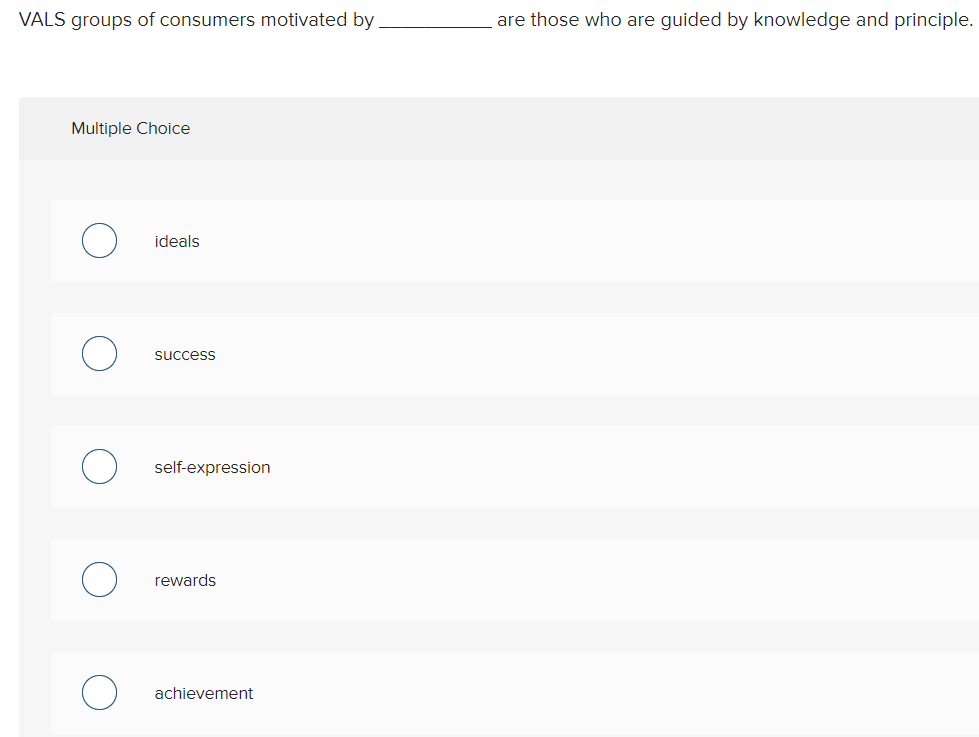Image resolution: width=979 pixels, height=737 pixels.
Task: Click the "rewards" answer text
Action: pyautogui.click(x=185, y=580)
